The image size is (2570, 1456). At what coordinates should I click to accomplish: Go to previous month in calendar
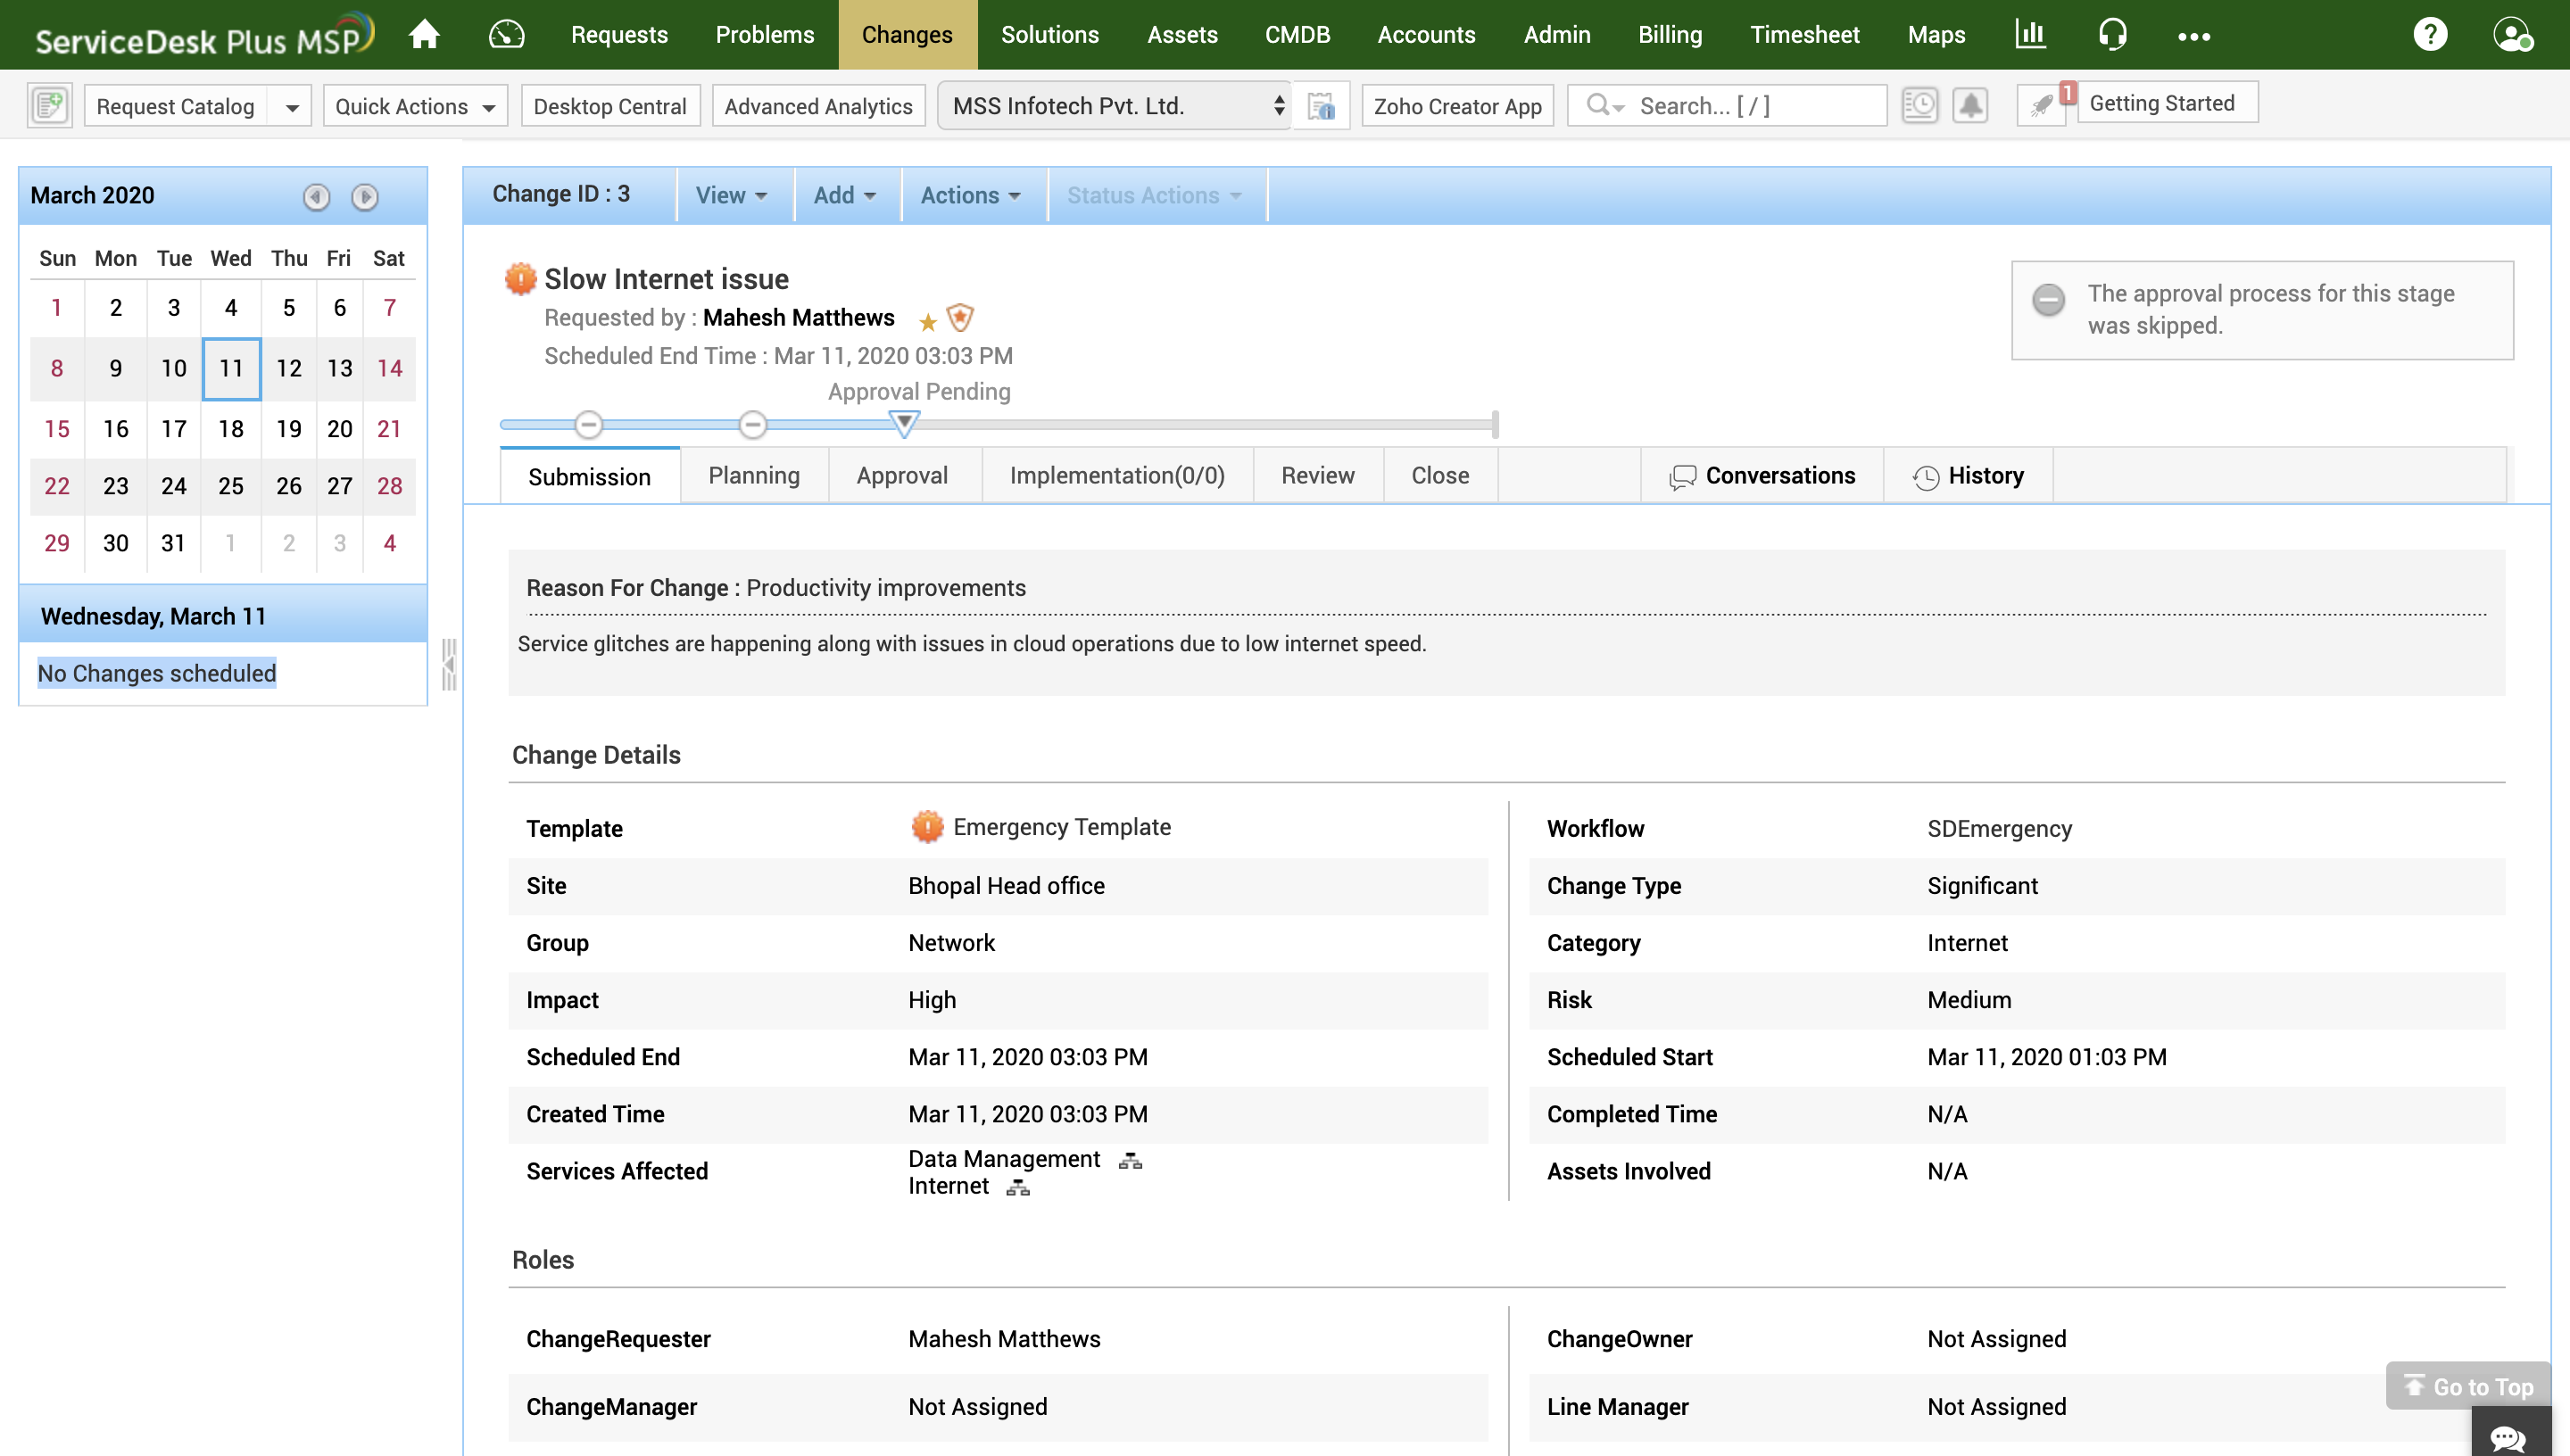(316, 196)
